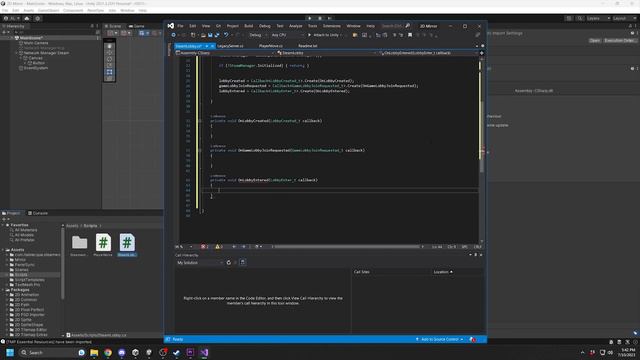Click the Undo icon in Visual Studio toolbar
Image resolution: width=640 pixels, height=360 pixels.
pyautogui.click(x=225, y=35)
